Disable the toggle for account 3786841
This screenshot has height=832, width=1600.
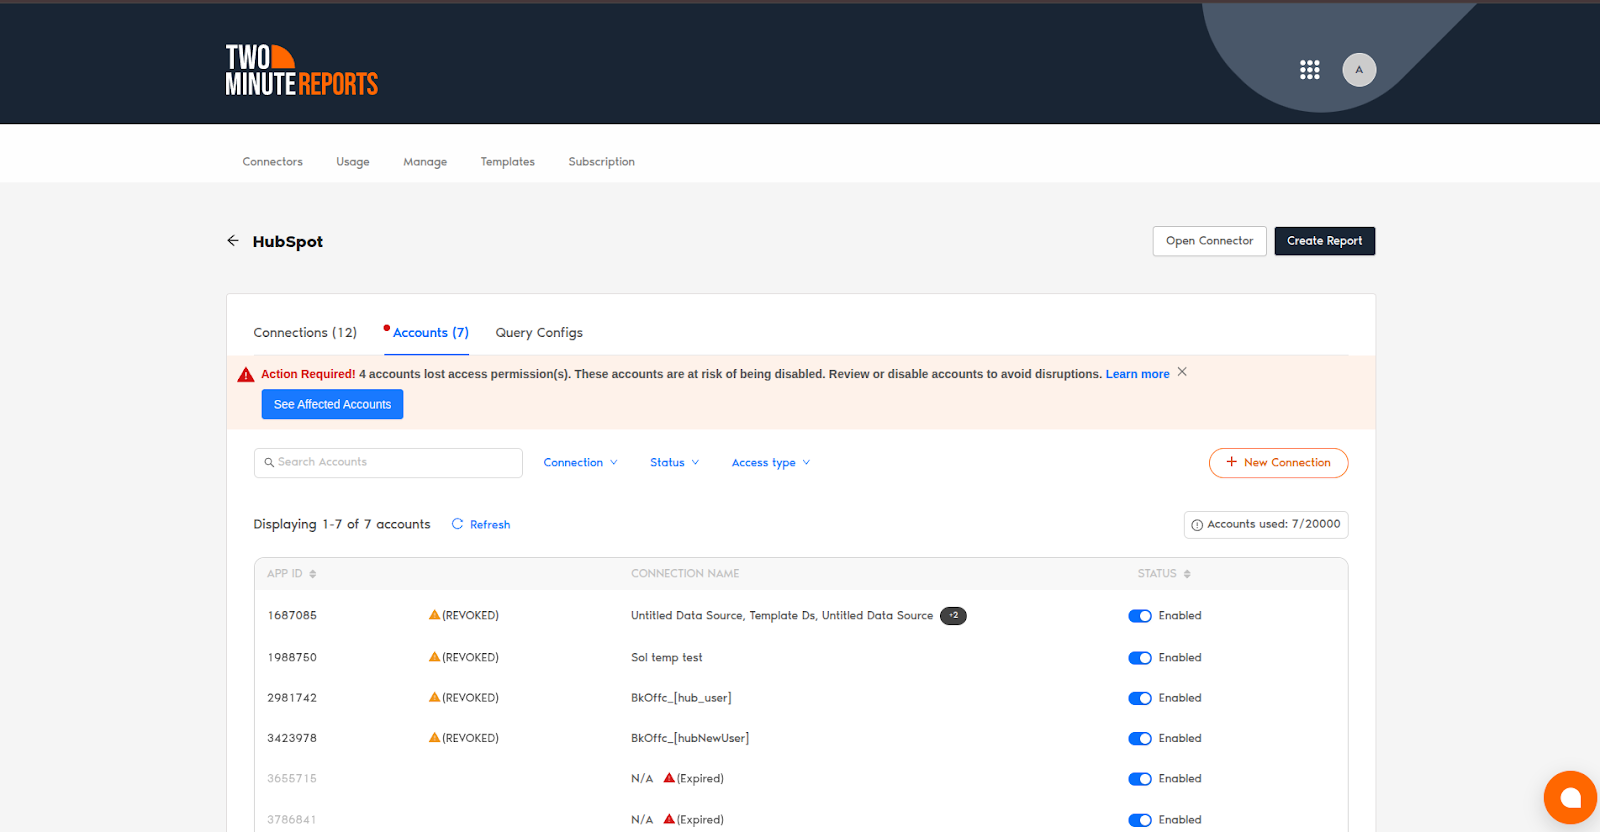[x=1140, y=820]
